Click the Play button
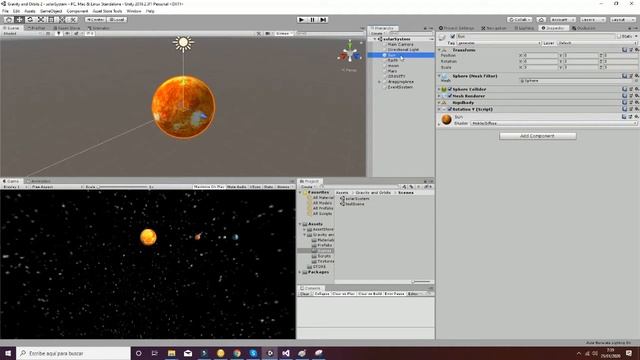 click(301, 20)
